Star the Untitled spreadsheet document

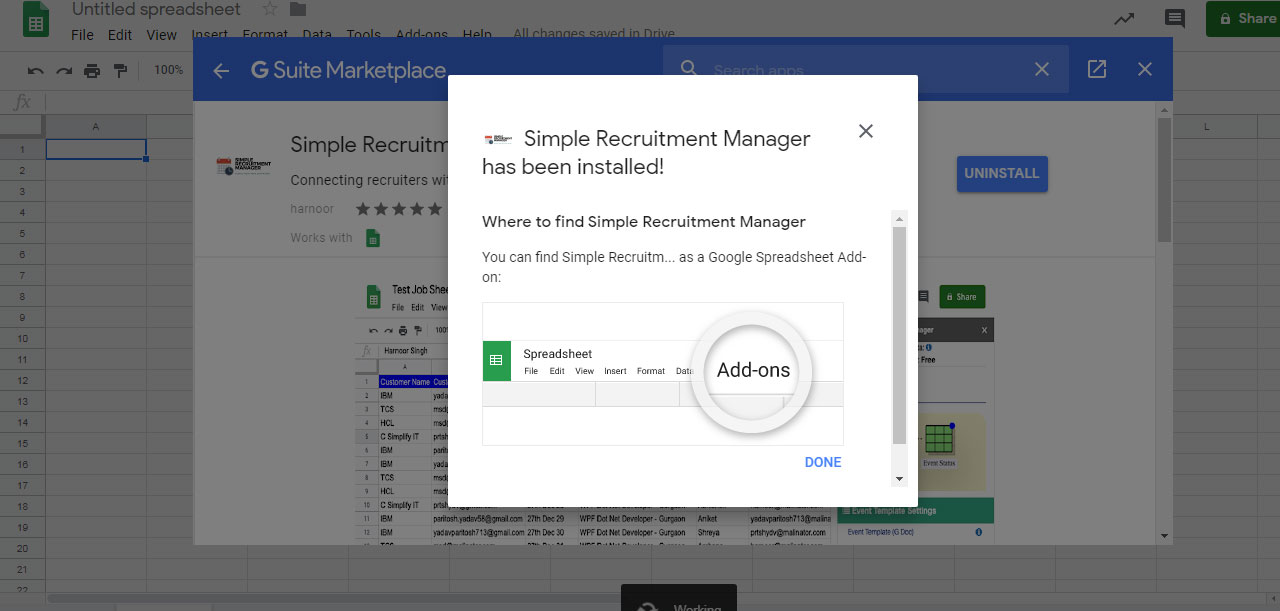270,9
